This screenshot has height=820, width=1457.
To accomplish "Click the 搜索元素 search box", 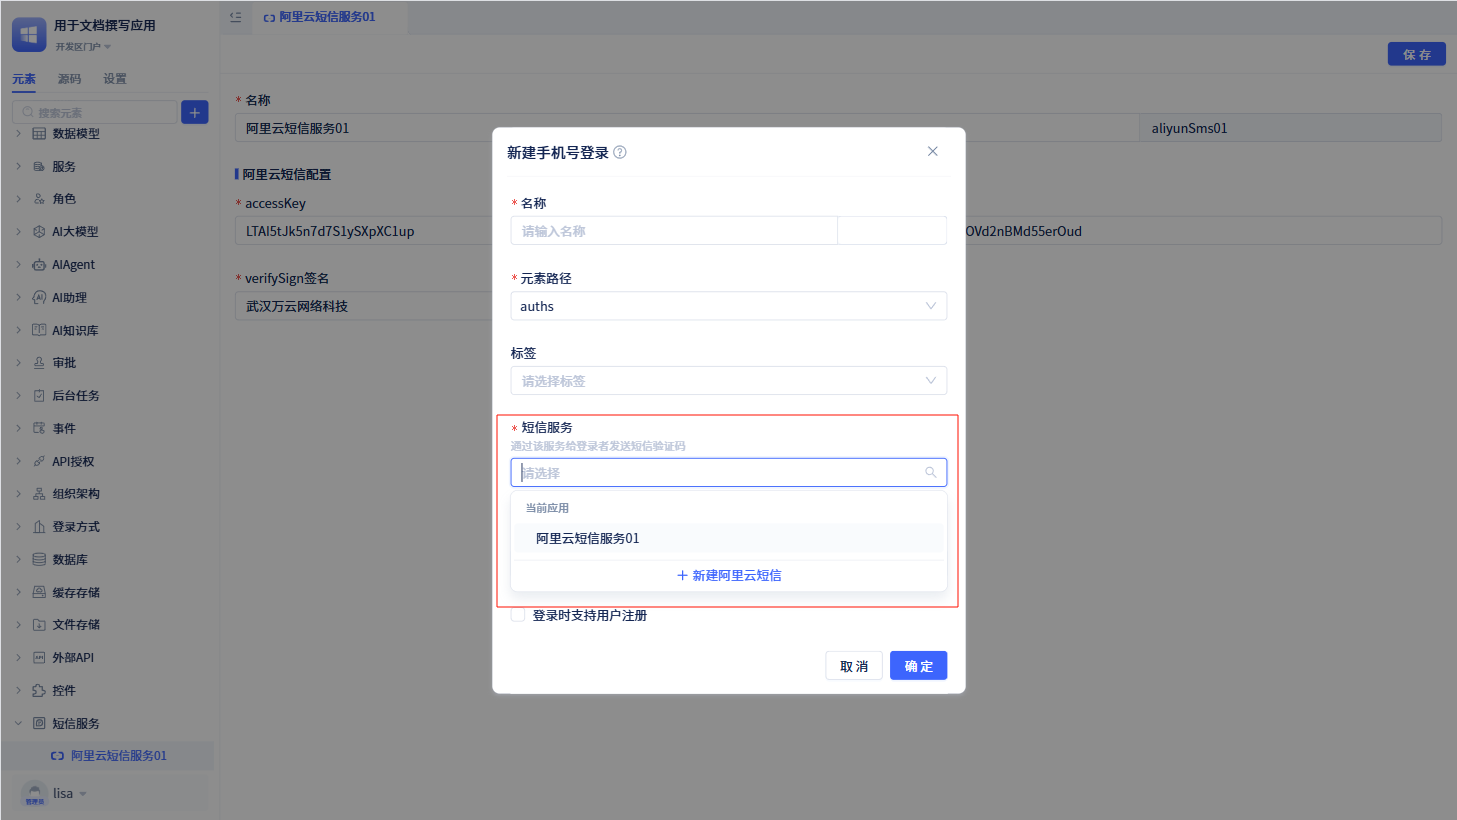I will click(x=95, y=112).
